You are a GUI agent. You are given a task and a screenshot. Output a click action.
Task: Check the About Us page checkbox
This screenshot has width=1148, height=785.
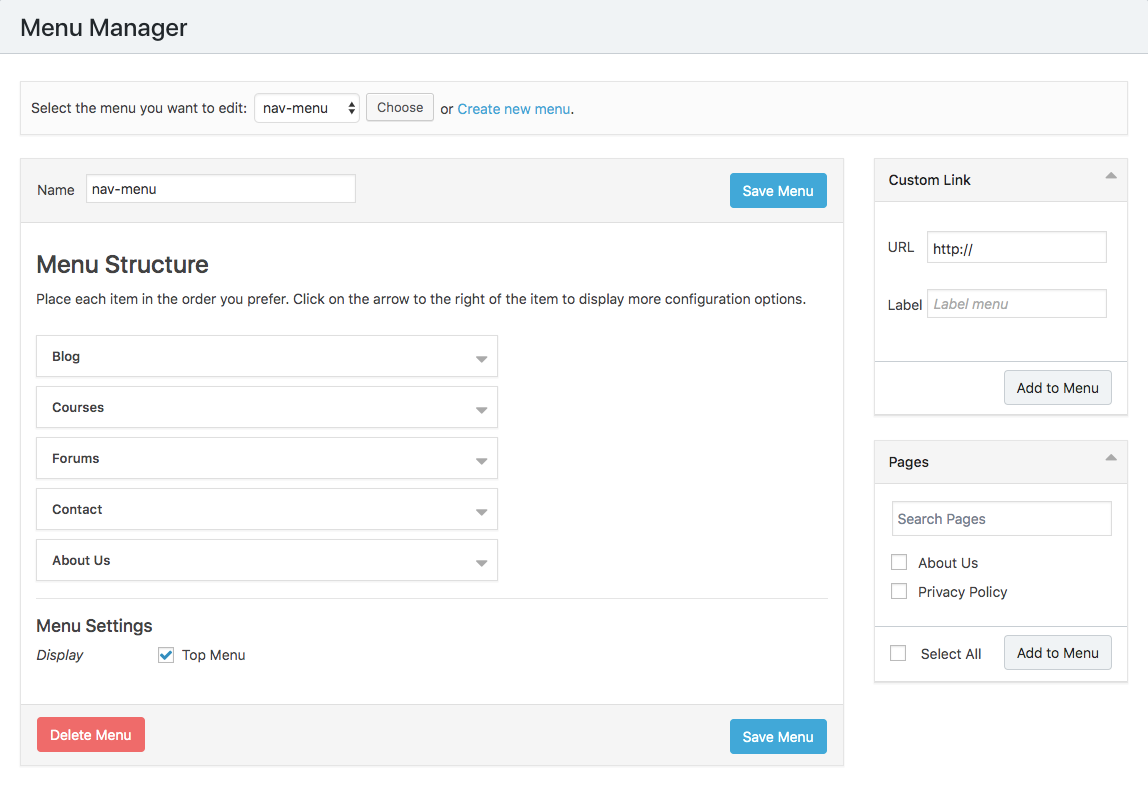(x=899, y=562)
